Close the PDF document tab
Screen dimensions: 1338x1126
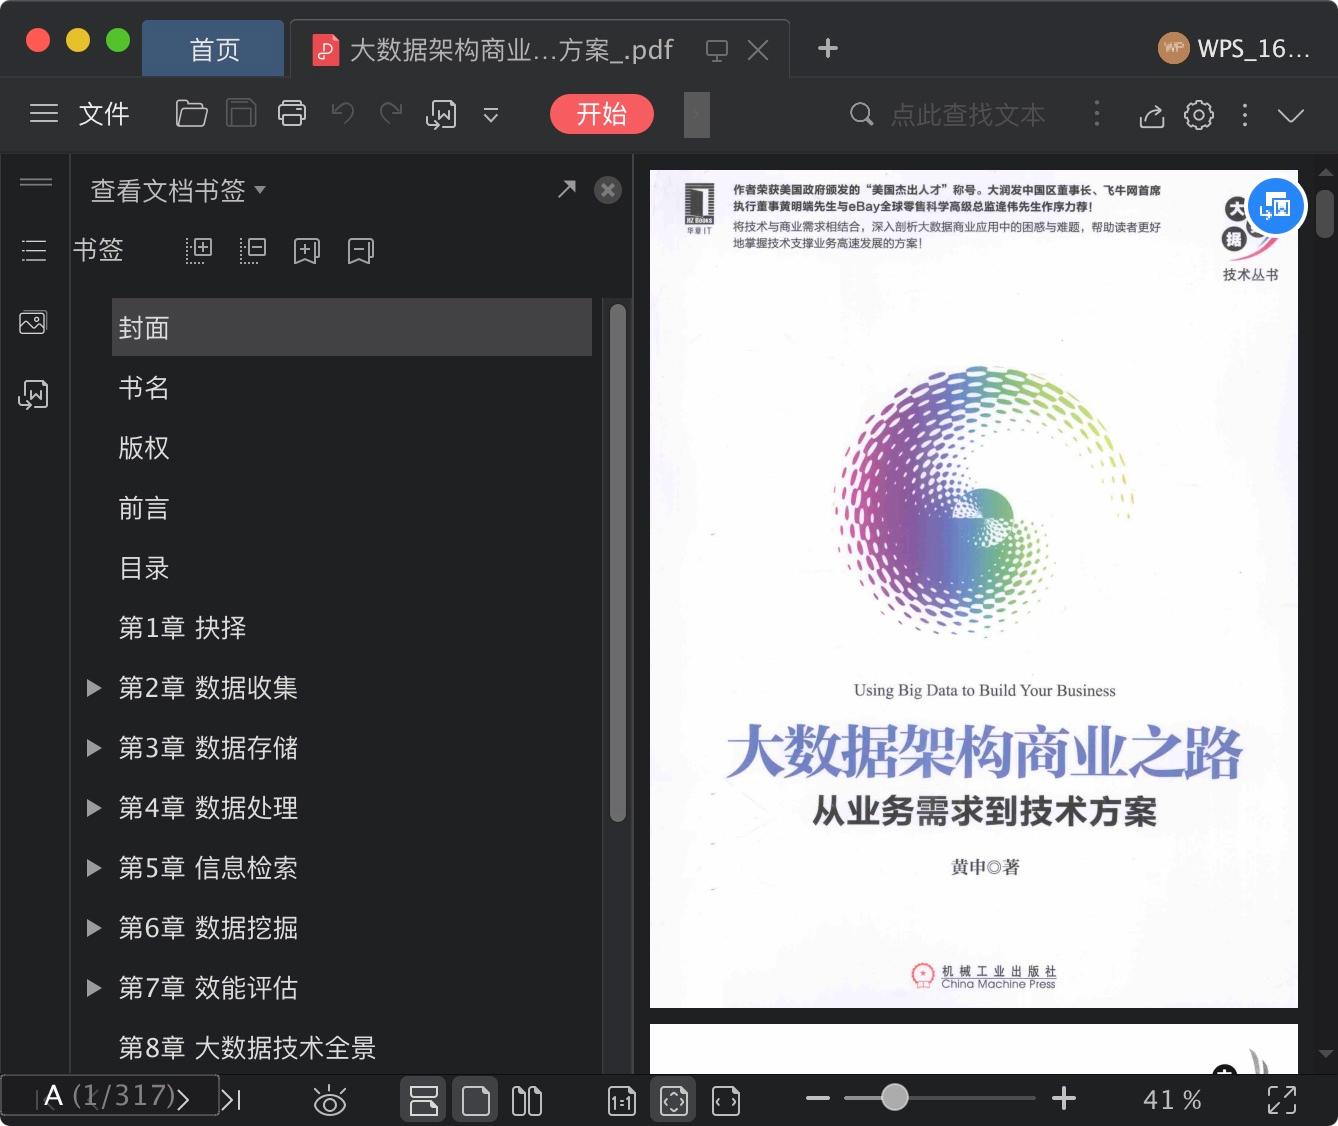[x=758, y=50]
